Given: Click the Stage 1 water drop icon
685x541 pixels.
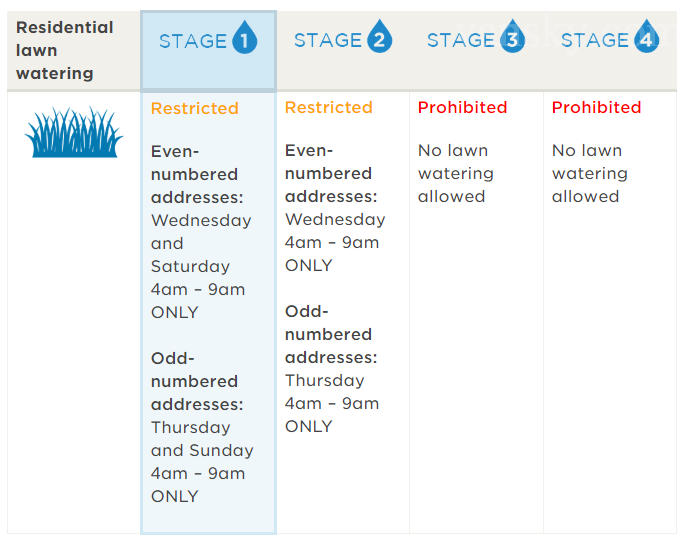Looking at the screenshot, I should click(x=245, y=40).
